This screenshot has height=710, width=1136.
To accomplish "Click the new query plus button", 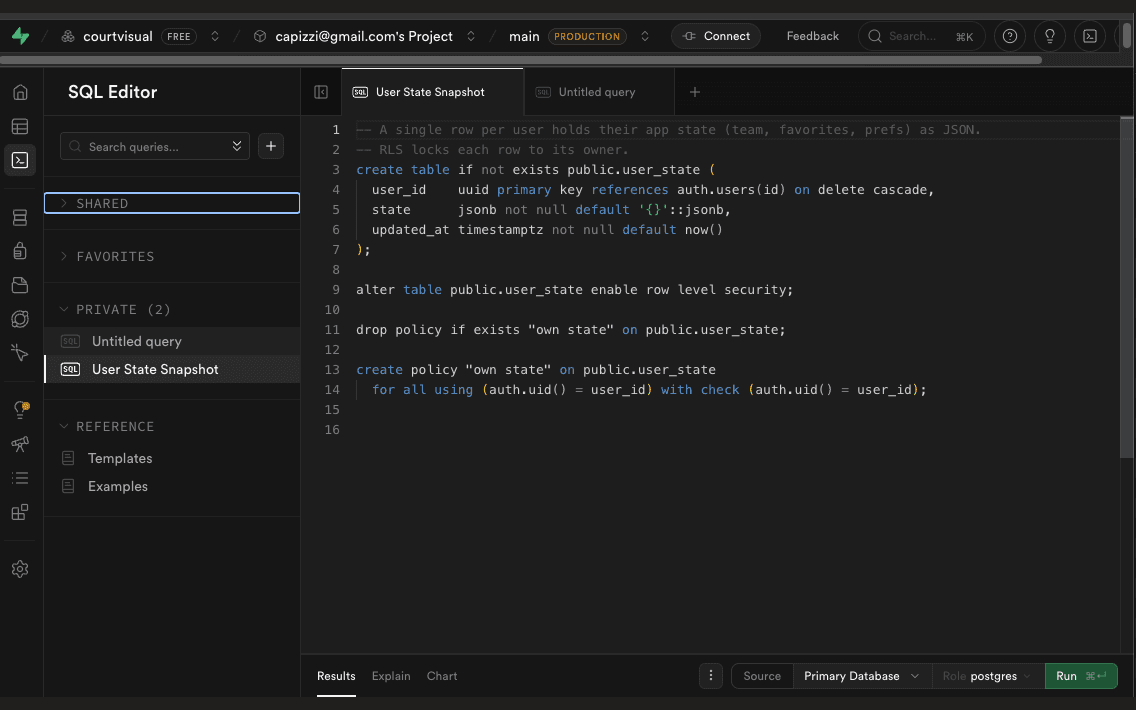I will pos(271,146).
